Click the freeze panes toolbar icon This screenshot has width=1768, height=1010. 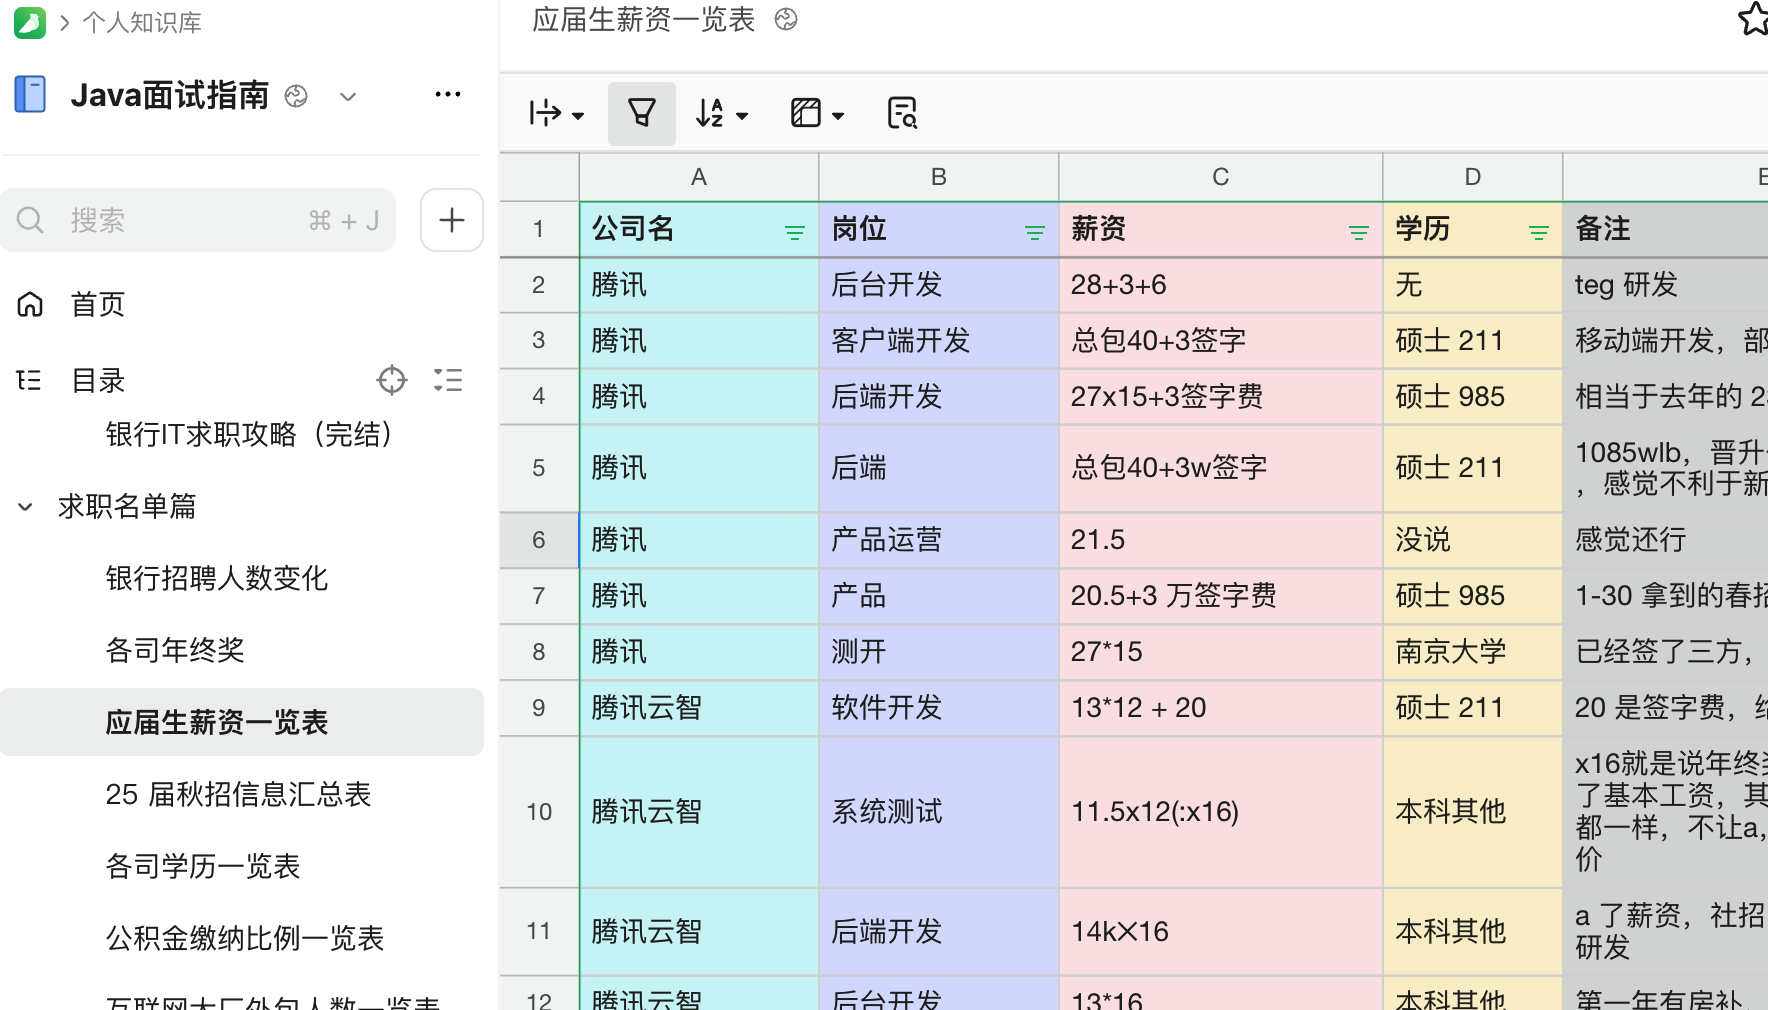point(816,113)
